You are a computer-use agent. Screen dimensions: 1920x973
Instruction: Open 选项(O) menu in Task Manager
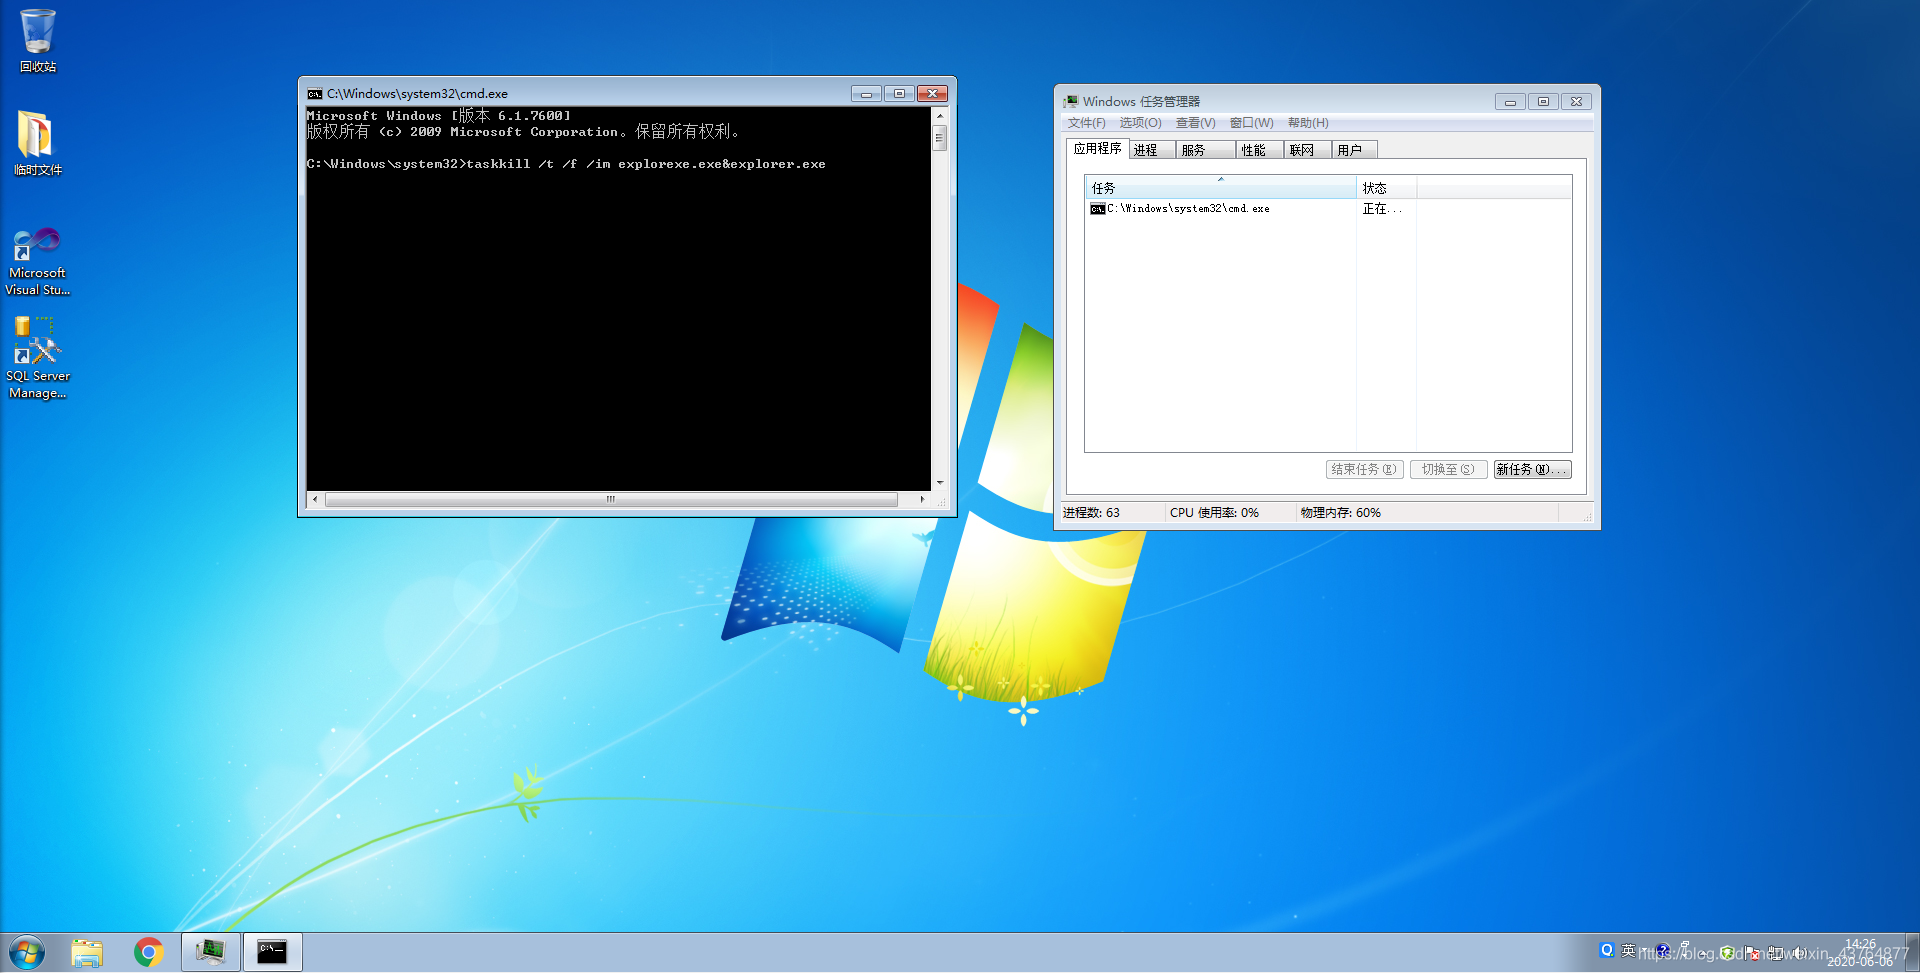pos(1140,123)
